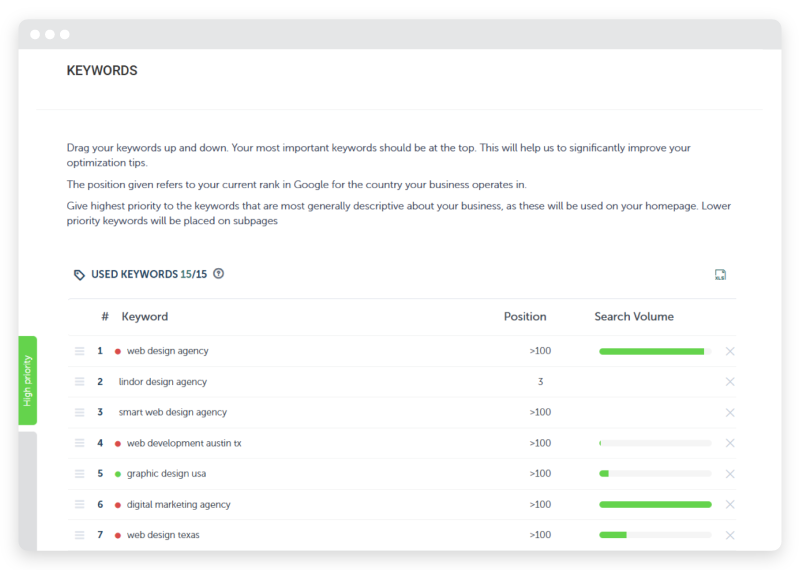Click the Search Volume column header
Viewport: 800px width, 570px height.
(634, 316)
